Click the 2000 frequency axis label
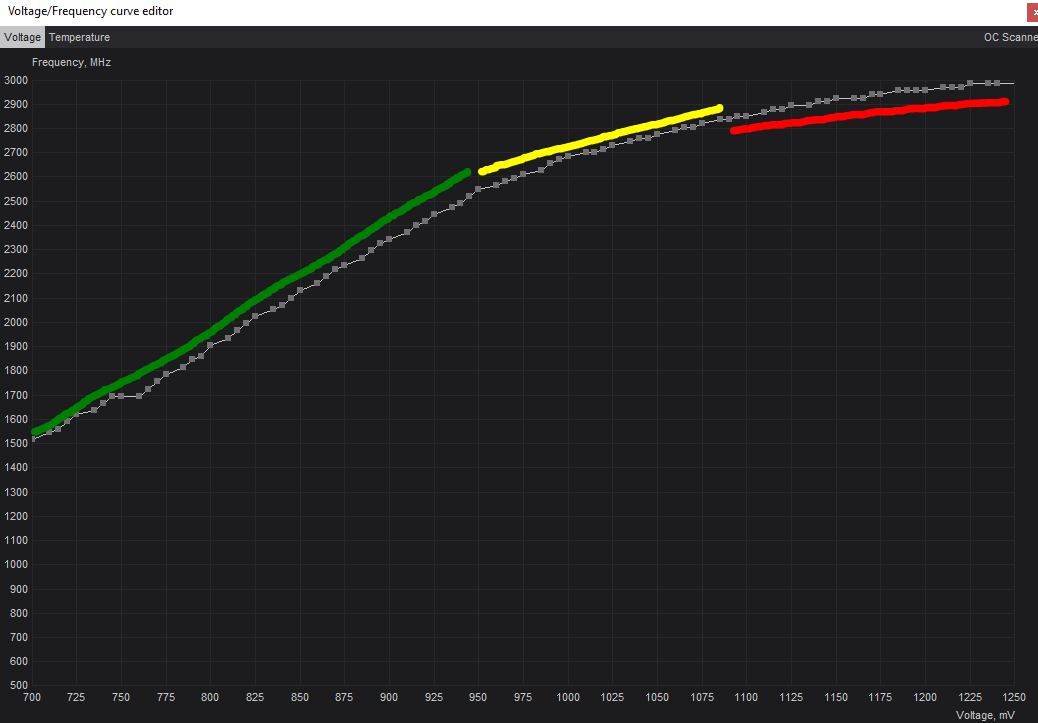Image resolution: width=1038 pixels, height=723 pixels. (16, 322)
